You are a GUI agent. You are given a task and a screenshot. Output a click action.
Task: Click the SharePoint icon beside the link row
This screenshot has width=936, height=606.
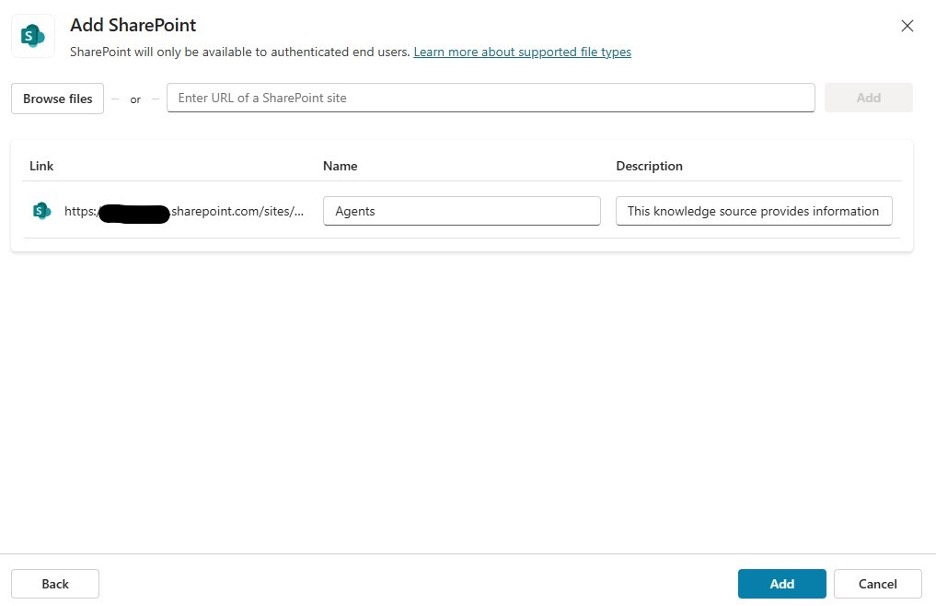[41, 211]
